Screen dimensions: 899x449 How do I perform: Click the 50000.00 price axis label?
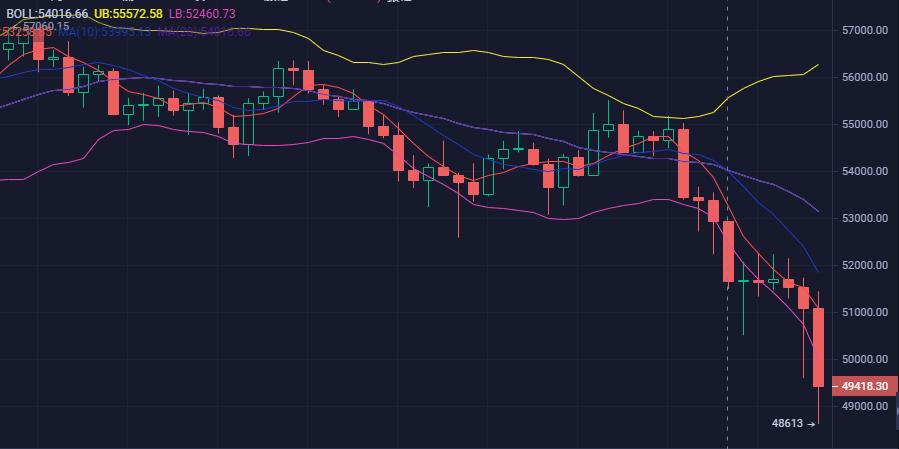[x=866, y=360]
